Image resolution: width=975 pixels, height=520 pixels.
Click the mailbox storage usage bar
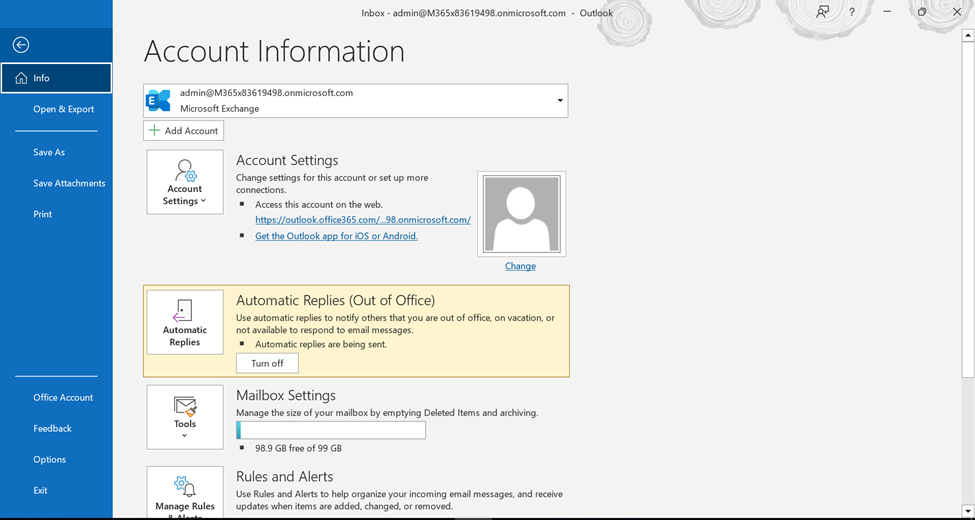pyautogui.click(x=331, y=430)
